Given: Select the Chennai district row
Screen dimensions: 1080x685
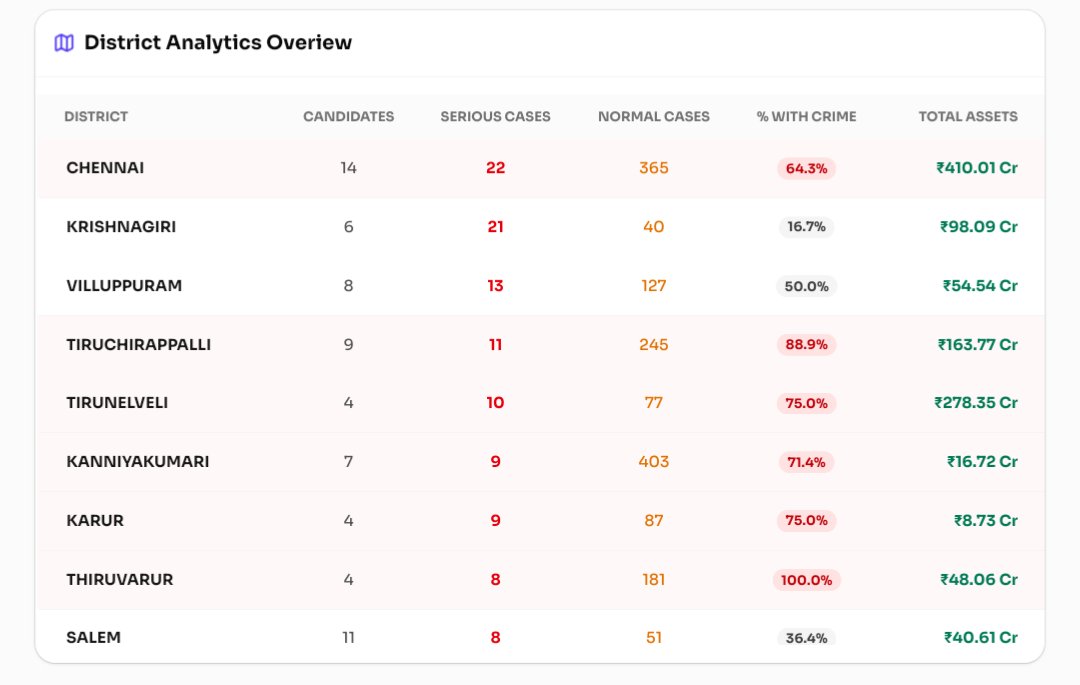Looking at the screenshot, I should click(105, 168).
